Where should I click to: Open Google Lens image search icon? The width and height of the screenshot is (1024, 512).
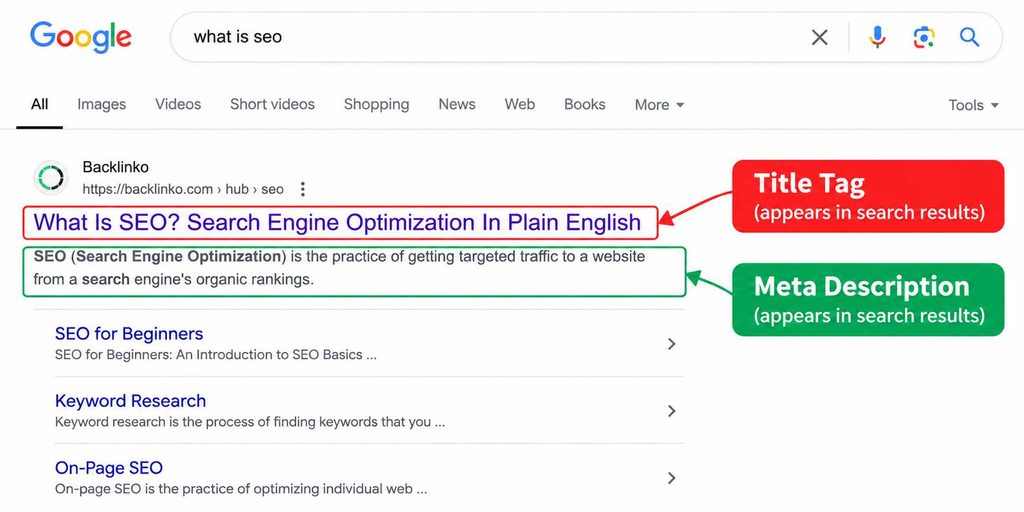tap(923, 37)
